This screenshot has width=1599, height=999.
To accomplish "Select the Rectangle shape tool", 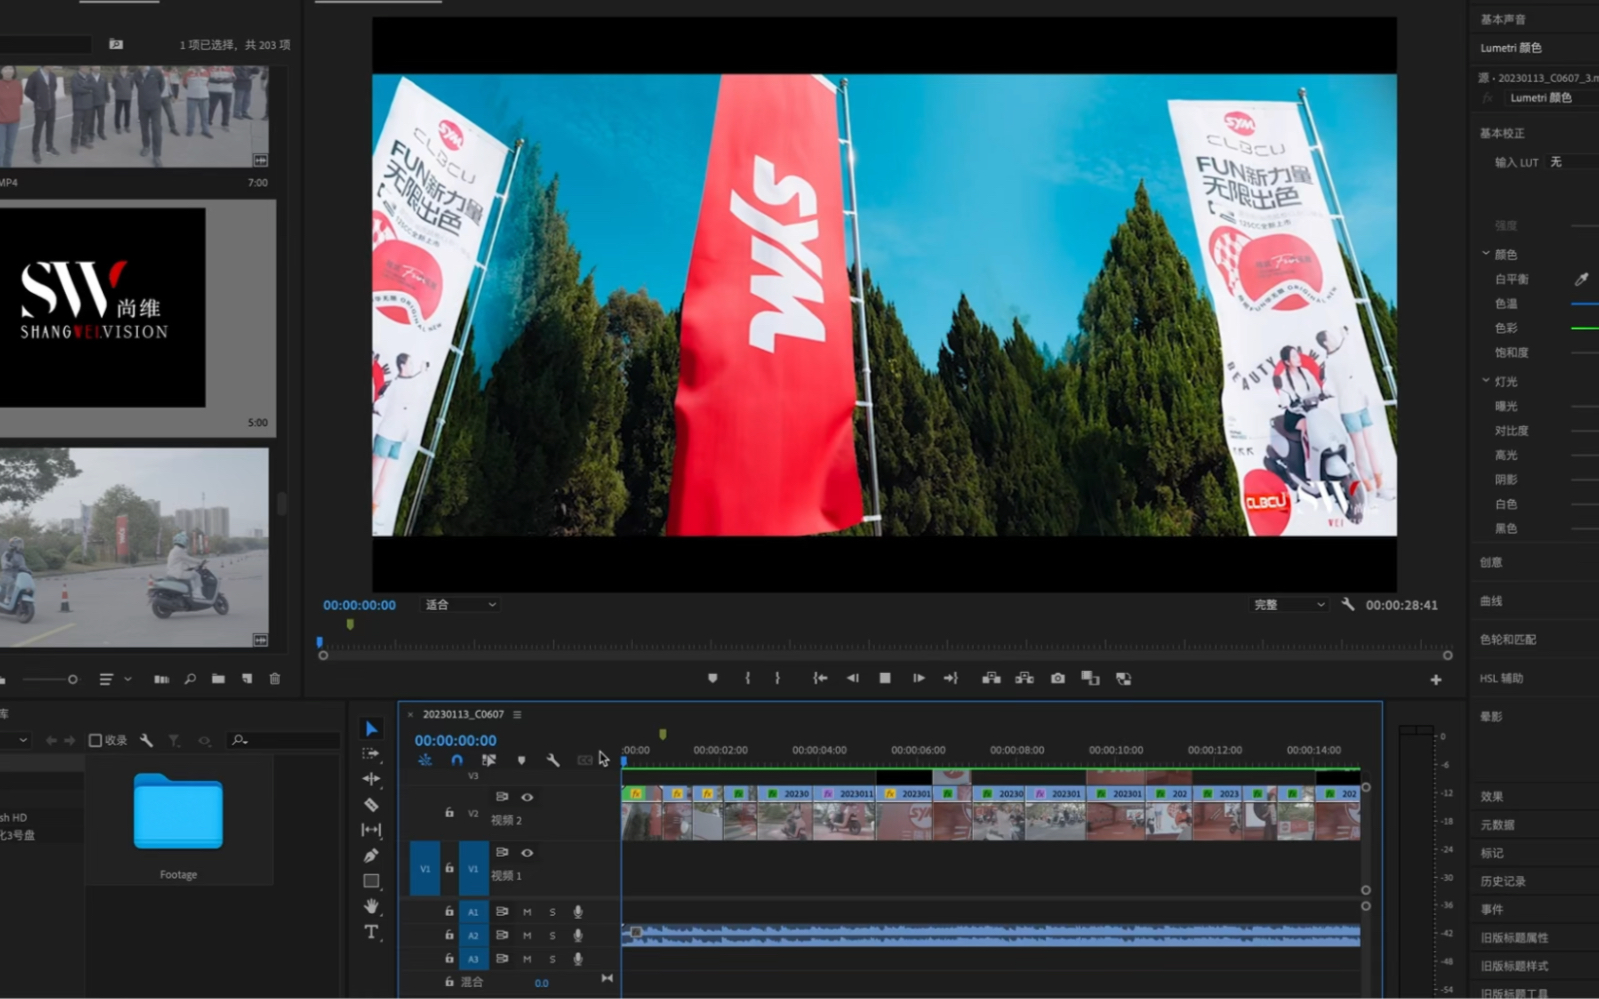I will [371, 881].
